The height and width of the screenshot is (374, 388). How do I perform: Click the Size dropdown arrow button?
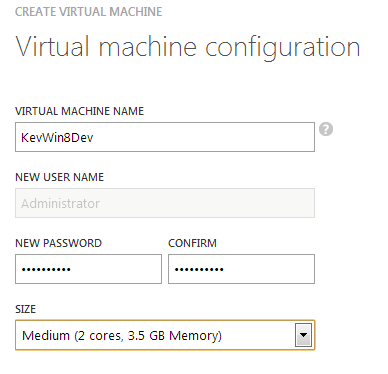(x=303, y=335)
